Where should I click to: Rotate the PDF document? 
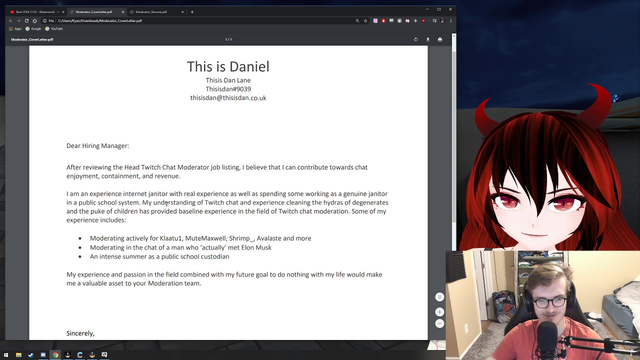click(x=416, y=40)
